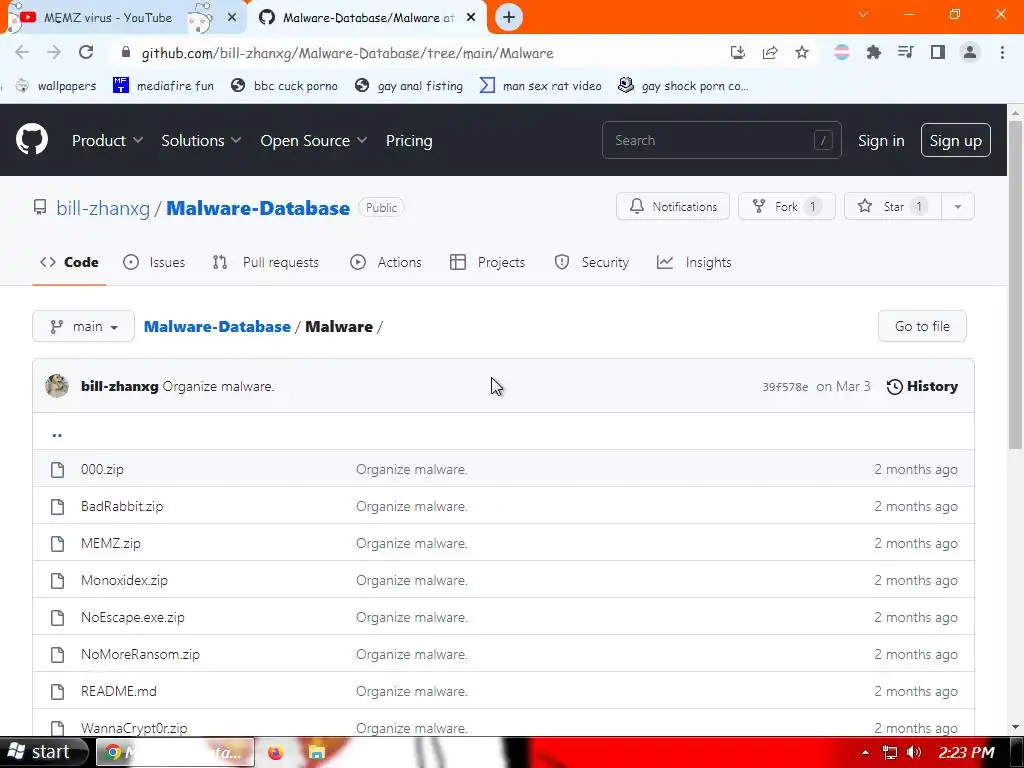Click the Monoxidex.zip file name
Image resolution: width=1024 pixels, height=768 pixels.
pos(124,581)
